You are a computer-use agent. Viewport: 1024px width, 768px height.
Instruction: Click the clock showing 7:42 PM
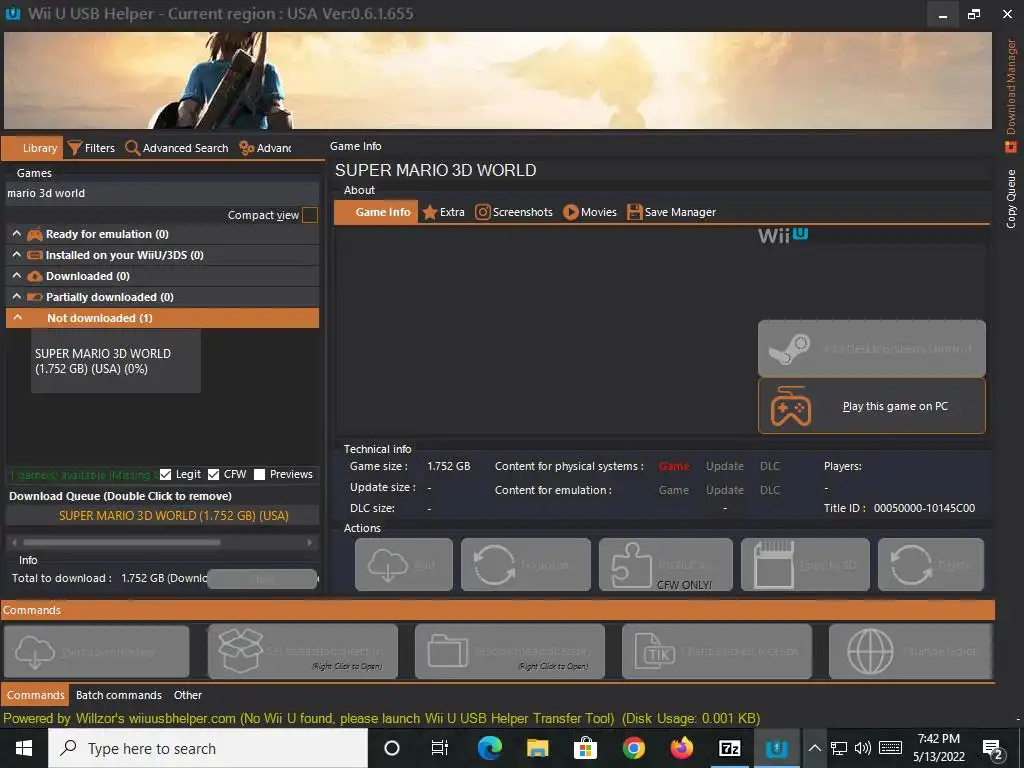(x=938, y=739)
